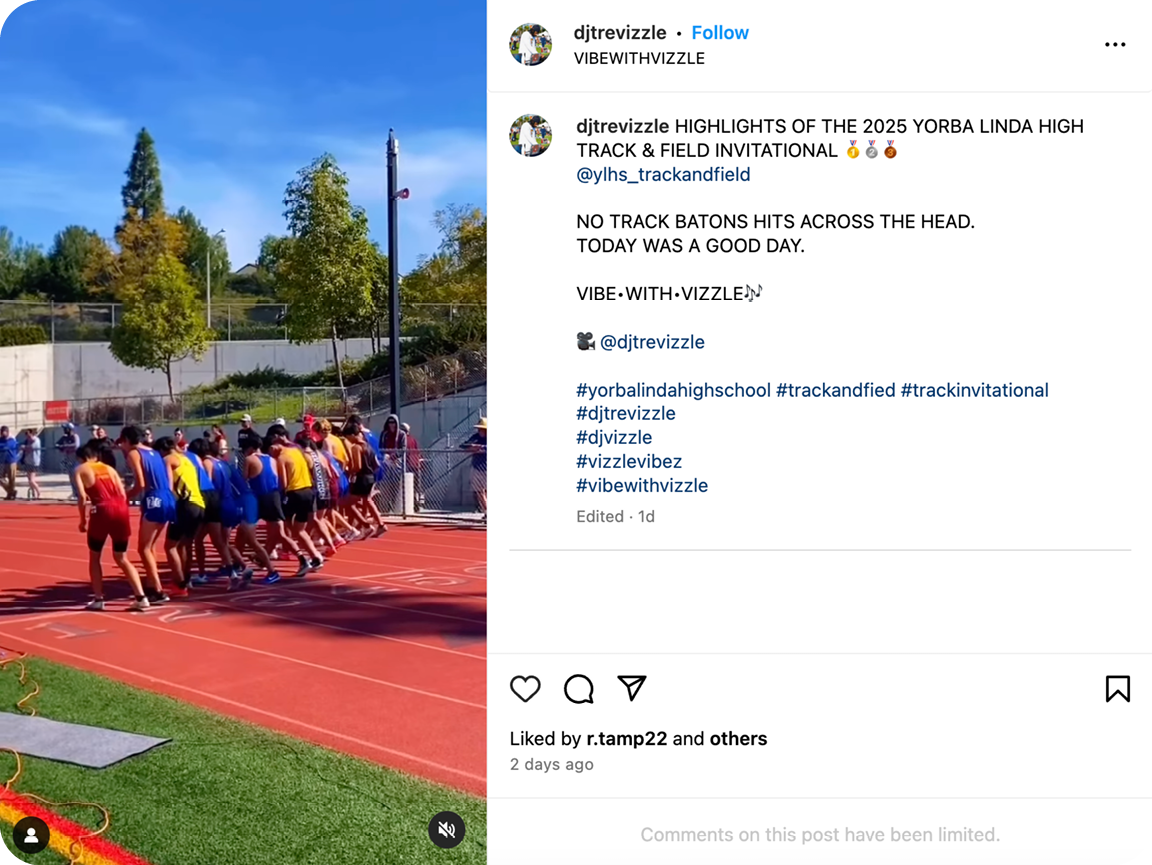View the others who liked the post
Screen dimensions: 1152x865
pyautogui.click(x=738, y=739)
